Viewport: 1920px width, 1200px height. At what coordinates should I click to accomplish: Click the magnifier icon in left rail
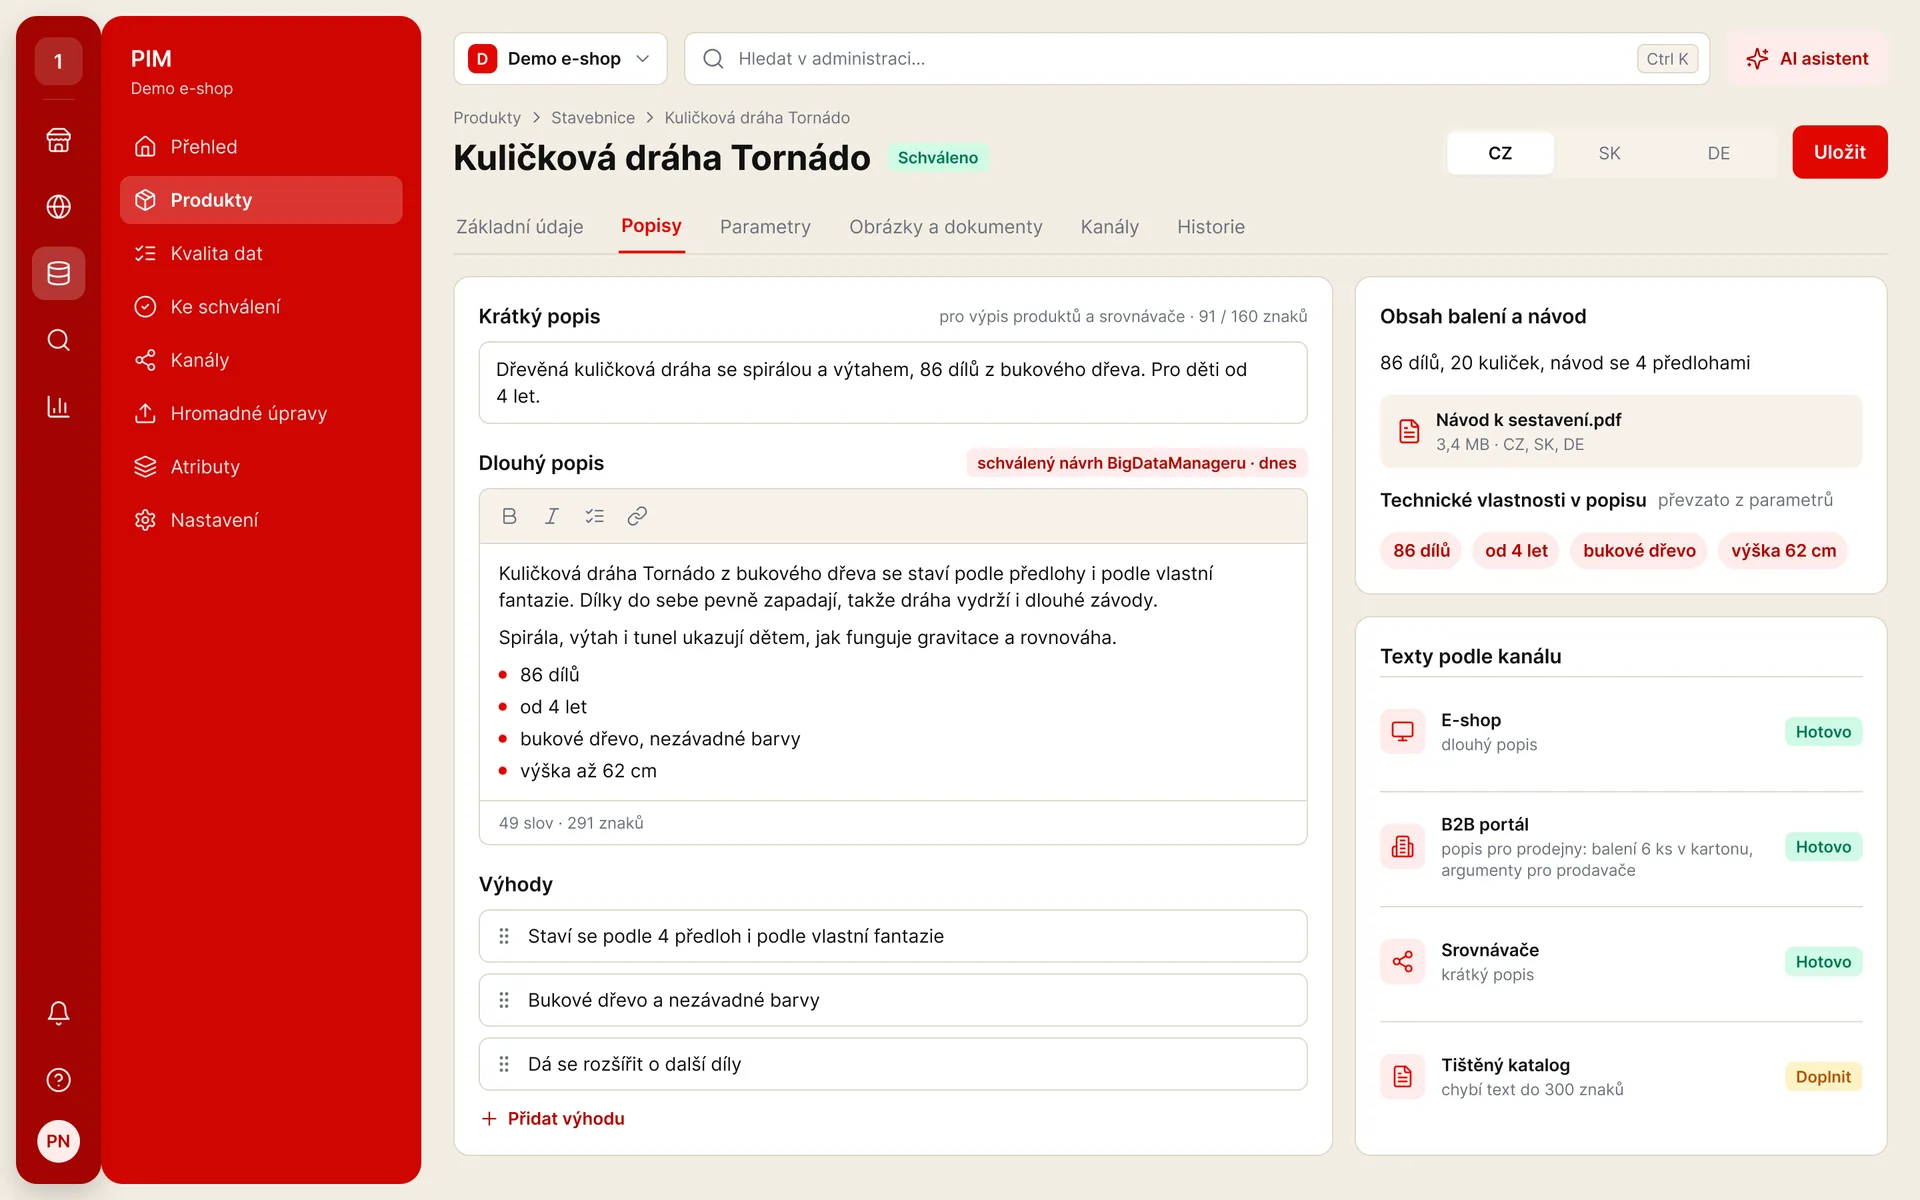[x=58, y=340]
